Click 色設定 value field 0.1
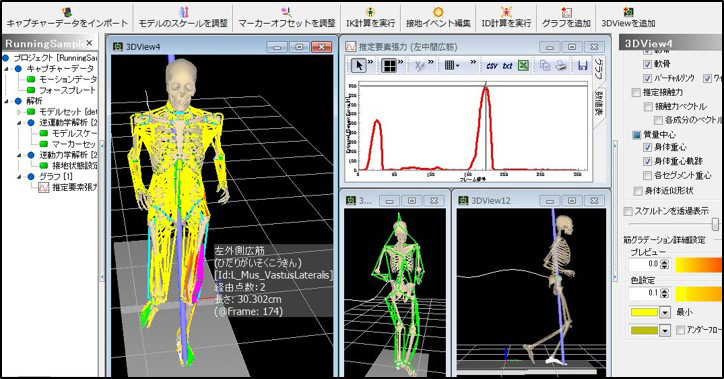 [645, 293]
